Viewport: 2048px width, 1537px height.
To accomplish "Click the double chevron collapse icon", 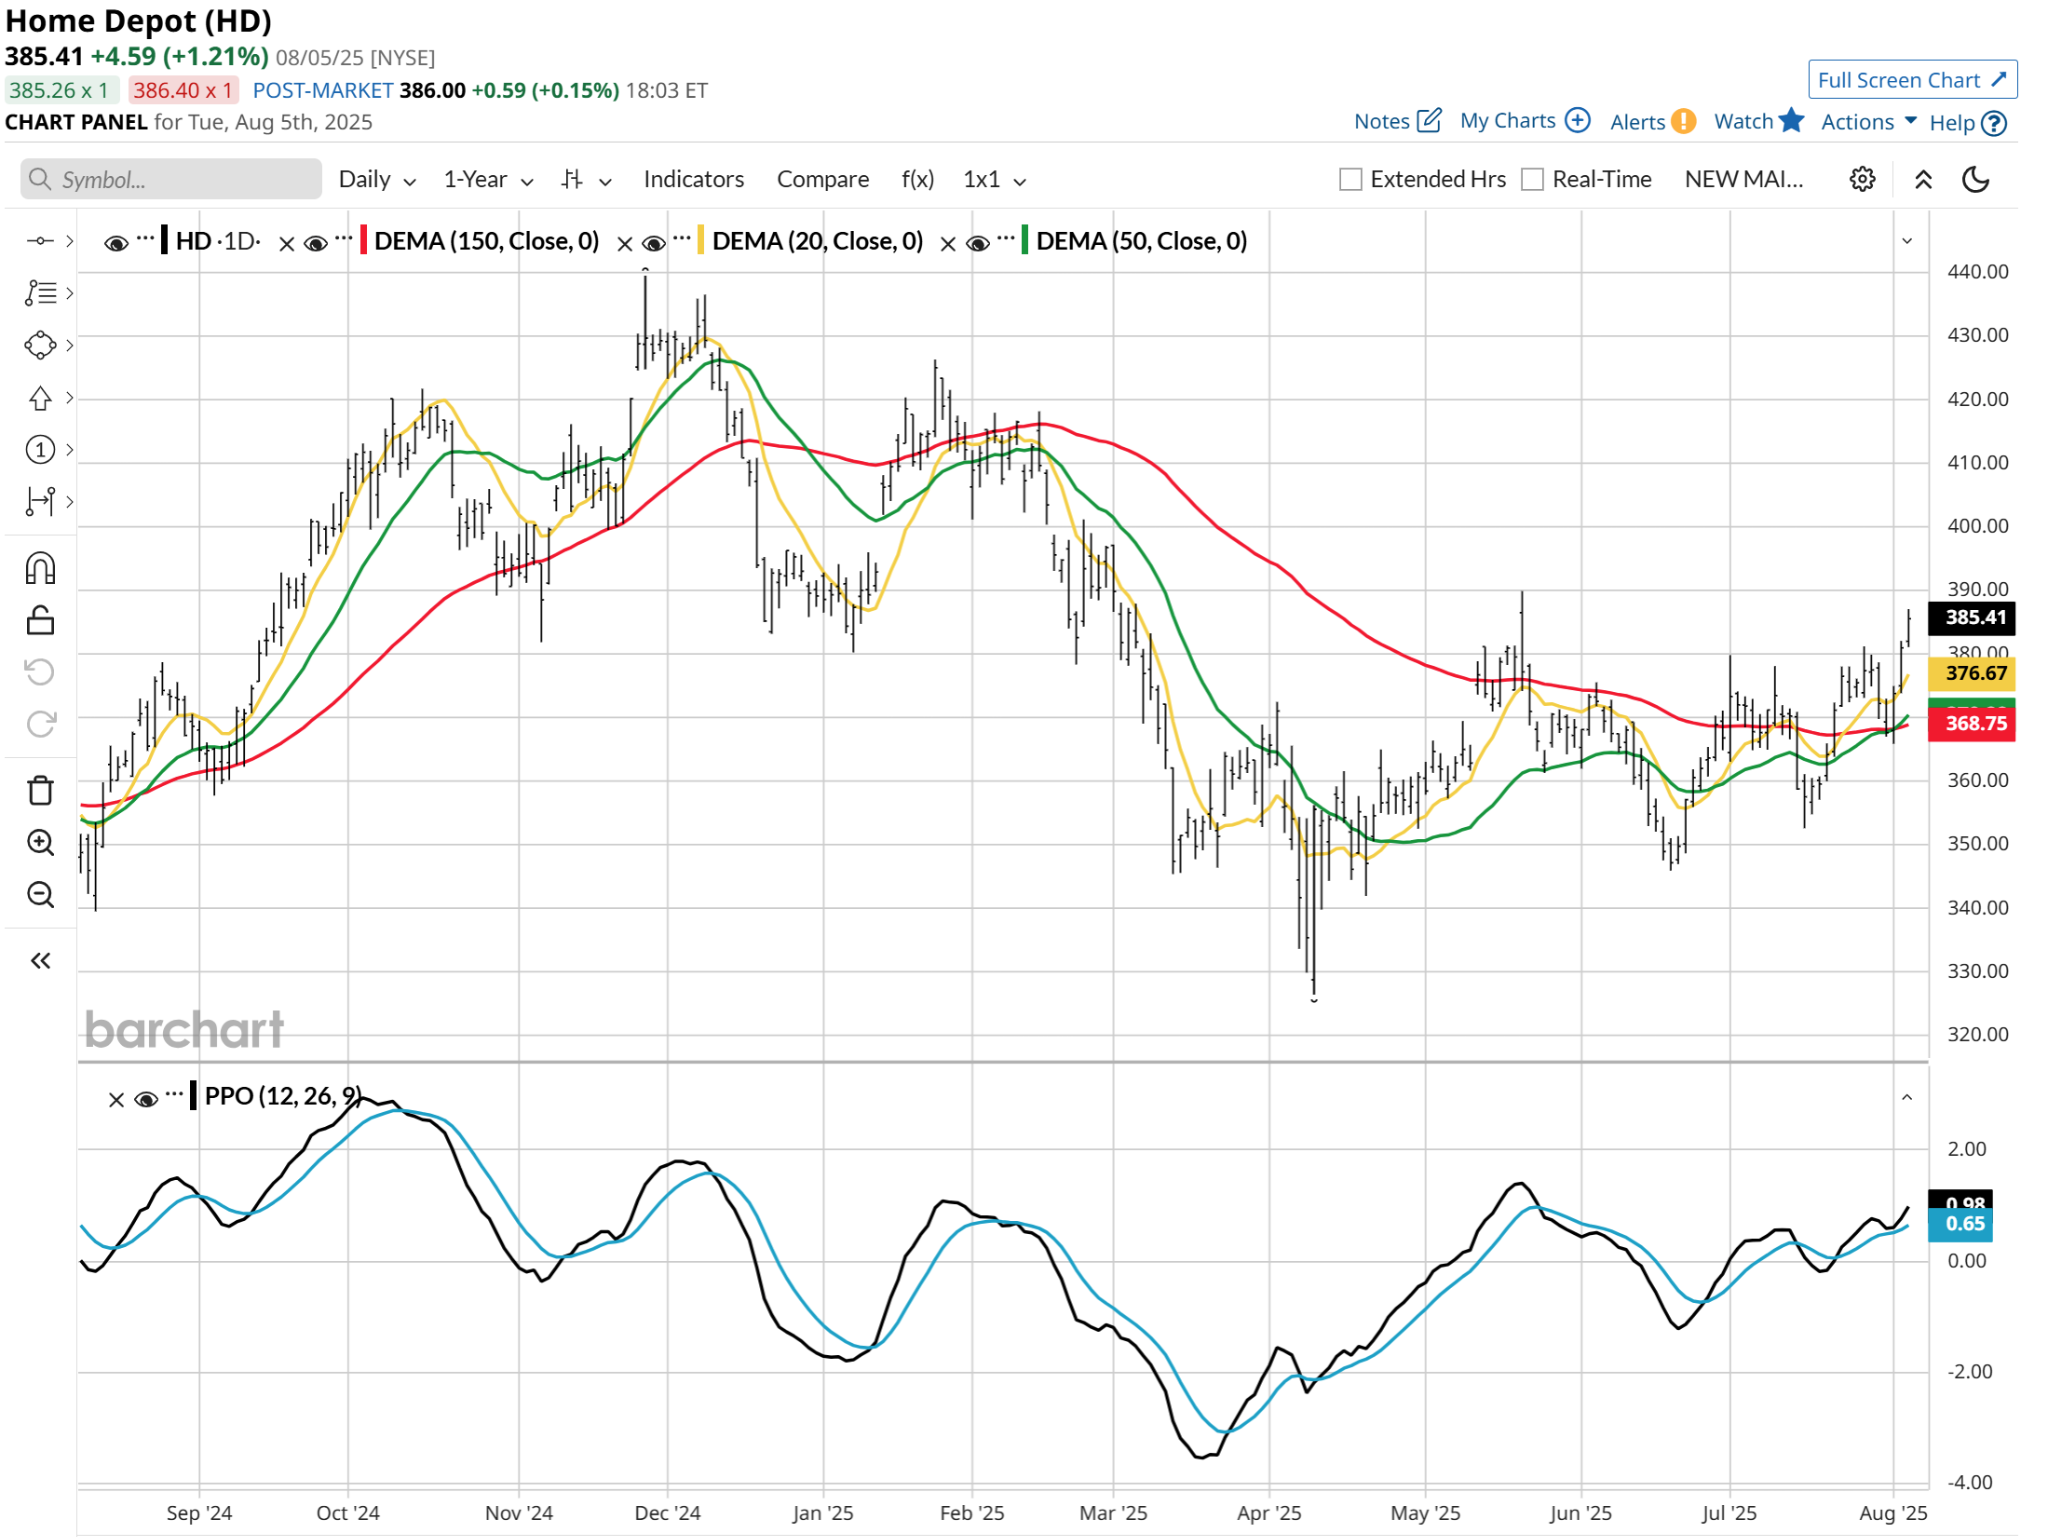I will tap(1923, 180).
